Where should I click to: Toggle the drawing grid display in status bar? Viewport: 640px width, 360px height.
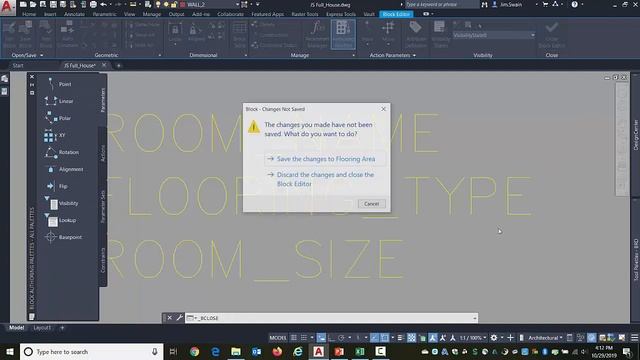[x=293, y=338]
